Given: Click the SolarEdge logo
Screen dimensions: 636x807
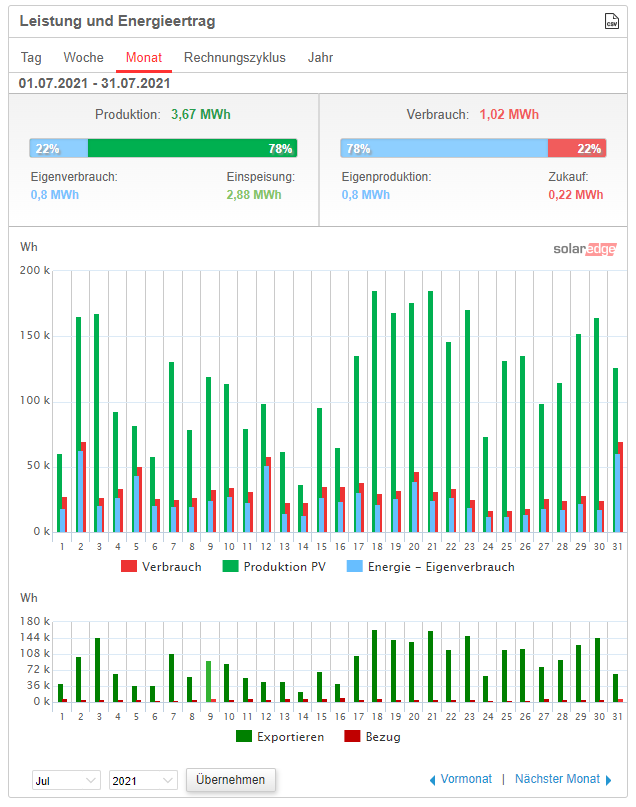Looking at the screenshot, I should coord(584,249).
